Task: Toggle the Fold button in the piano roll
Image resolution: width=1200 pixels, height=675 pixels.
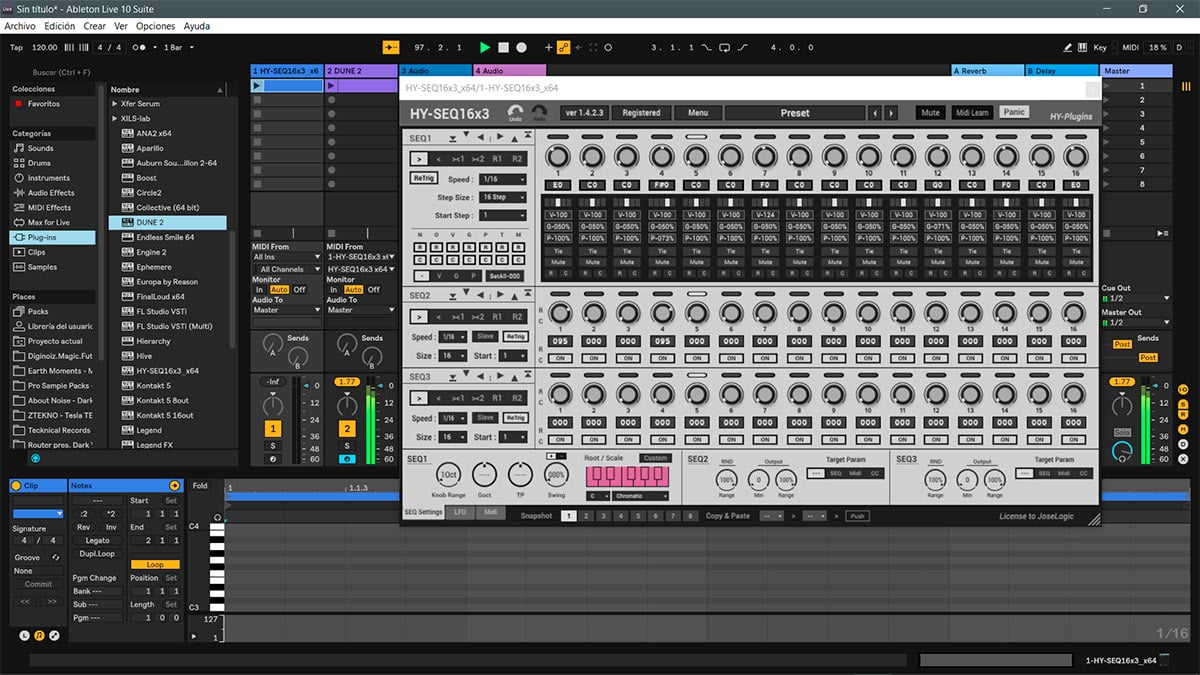Action: click(x=200, y=486)
